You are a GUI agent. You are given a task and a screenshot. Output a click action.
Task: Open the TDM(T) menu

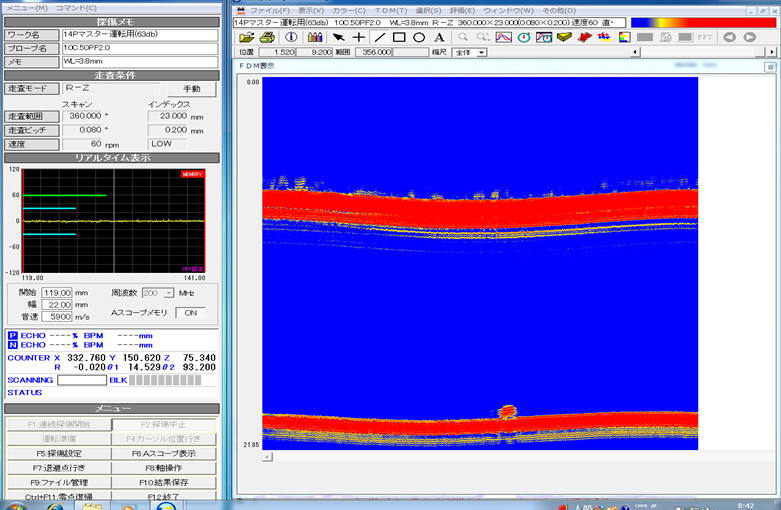pos(390,10)
